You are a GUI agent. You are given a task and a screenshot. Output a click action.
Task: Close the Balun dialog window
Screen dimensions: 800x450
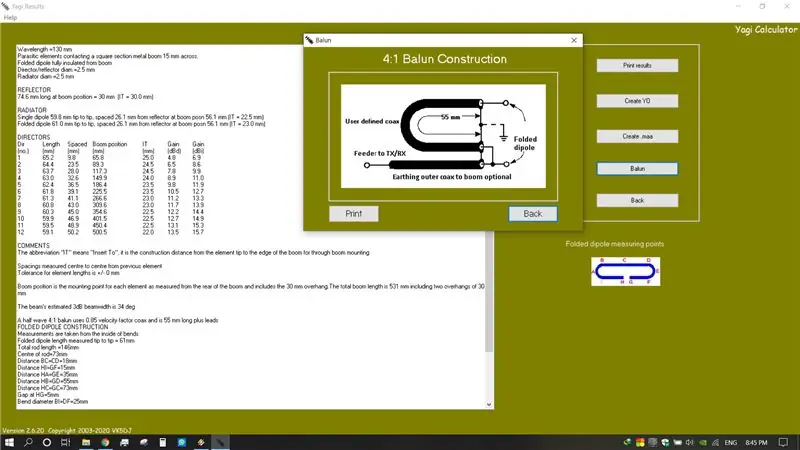(574, 40)
